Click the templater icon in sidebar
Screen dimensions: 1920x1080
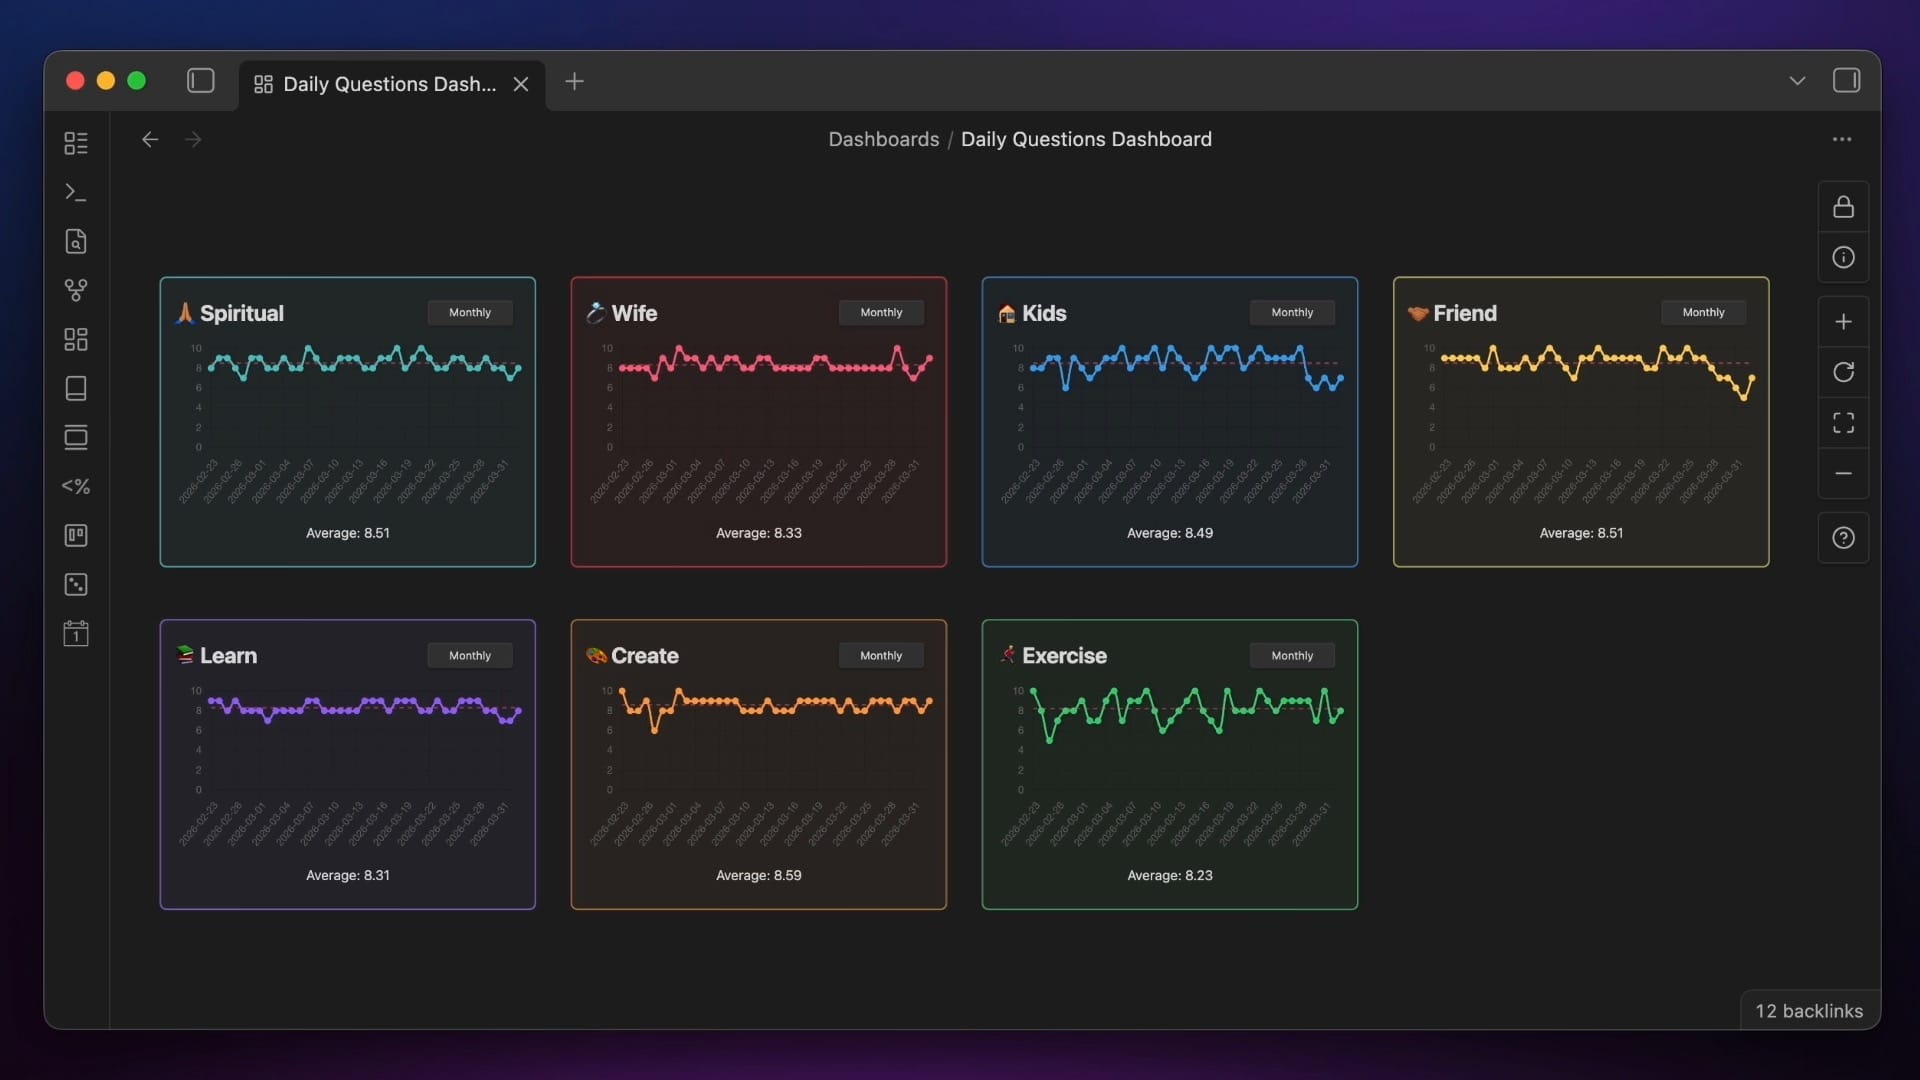point(76,486)
